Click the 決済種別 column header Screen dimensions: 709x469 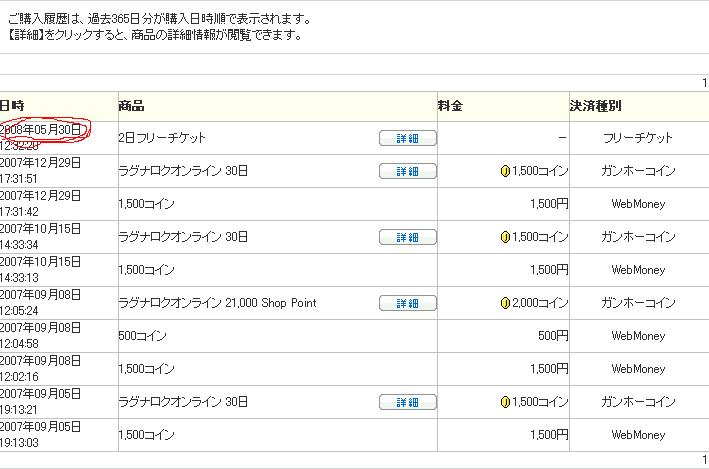[595, 106]
